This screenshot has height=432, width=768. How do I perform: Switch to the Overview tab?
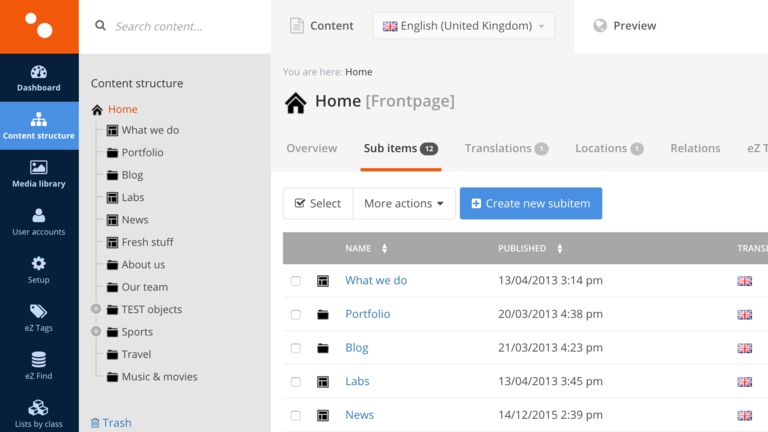pyautogui.click(x=312, y=148)
